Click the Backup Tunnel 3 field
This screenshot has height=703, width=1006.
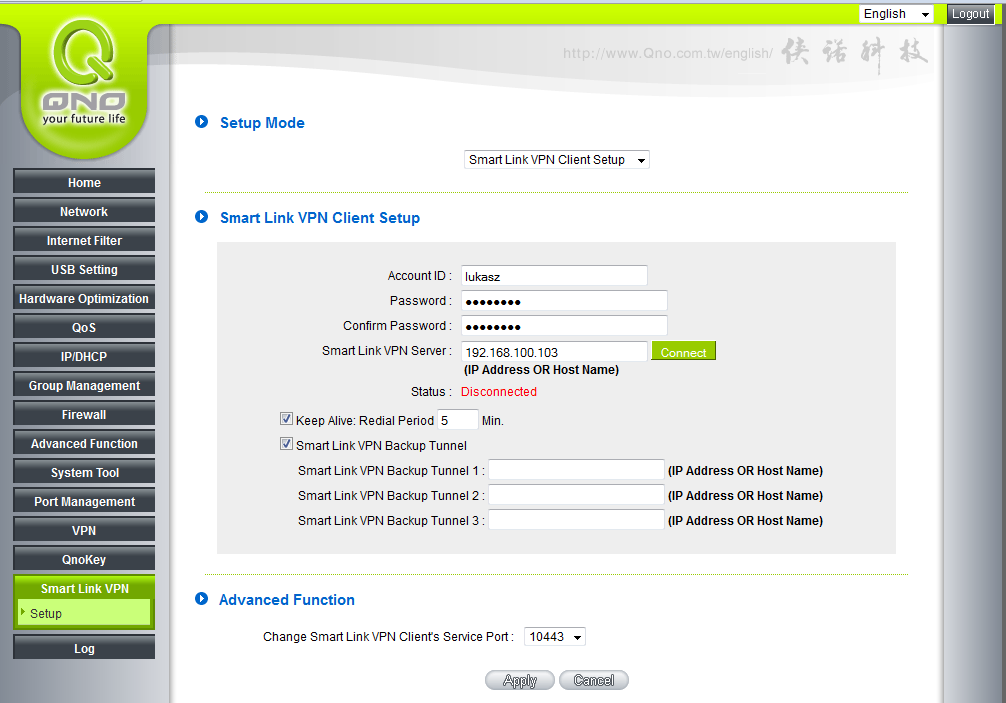[576, 520]
